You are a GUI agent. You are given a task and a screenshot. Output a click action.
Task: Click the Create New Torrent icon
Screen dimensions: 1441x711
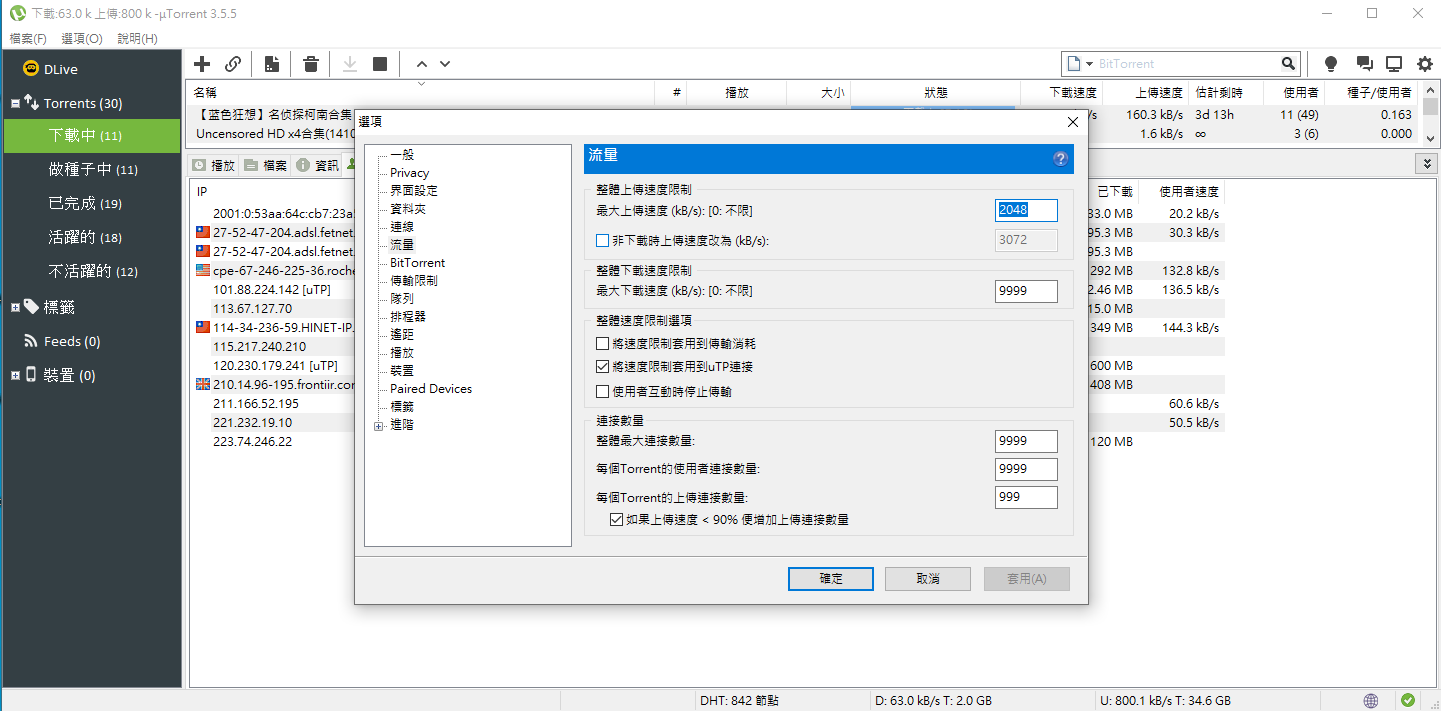click(x=272, y=64)
